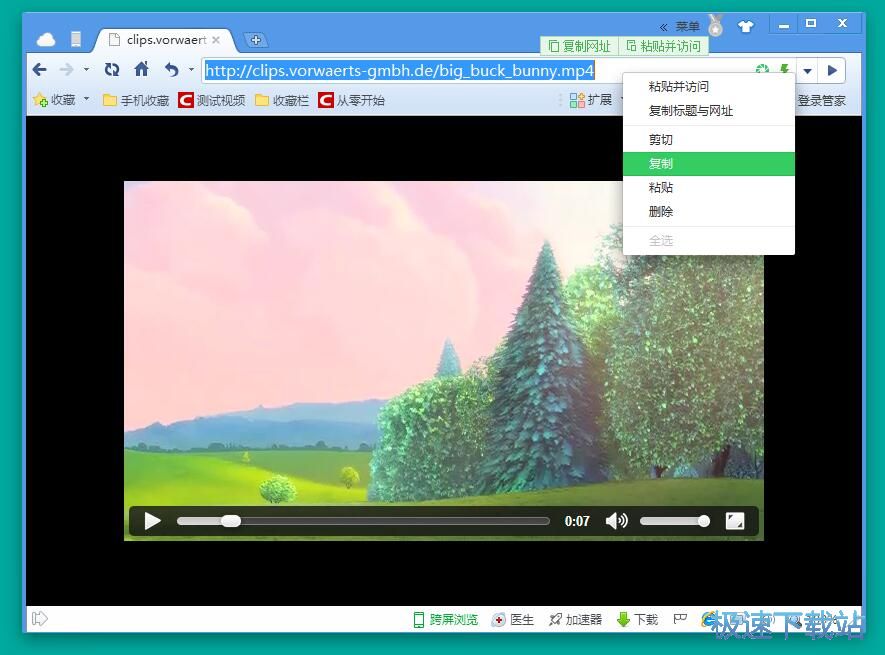Click the lightning speed mode icon in address bar
Screen dimensions: 885x655
click(x=785, y=69)
